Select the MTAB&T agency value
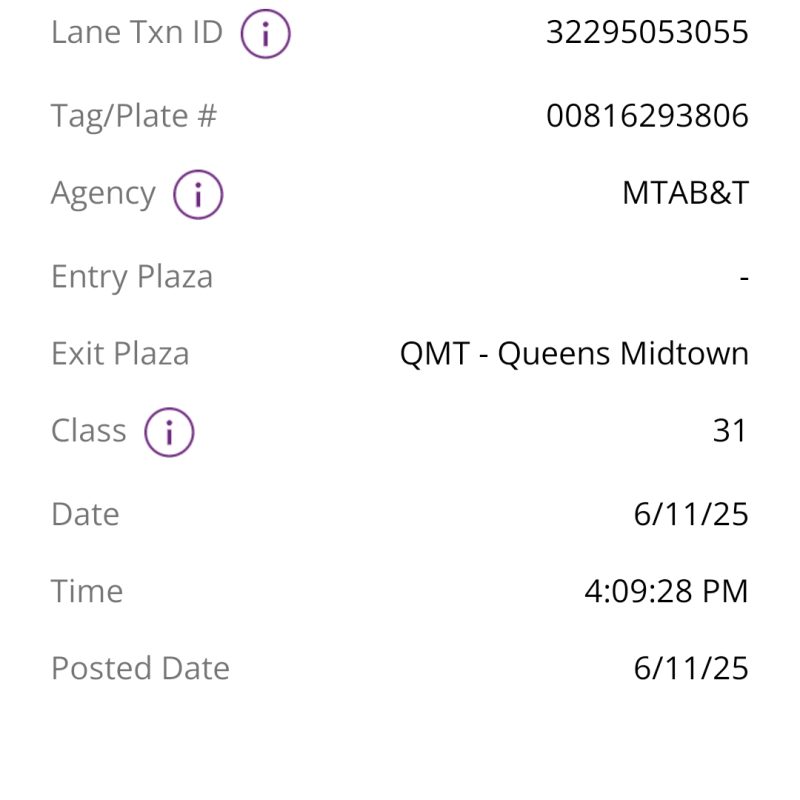Screen dimensions: 800x800 pos(685,193)
